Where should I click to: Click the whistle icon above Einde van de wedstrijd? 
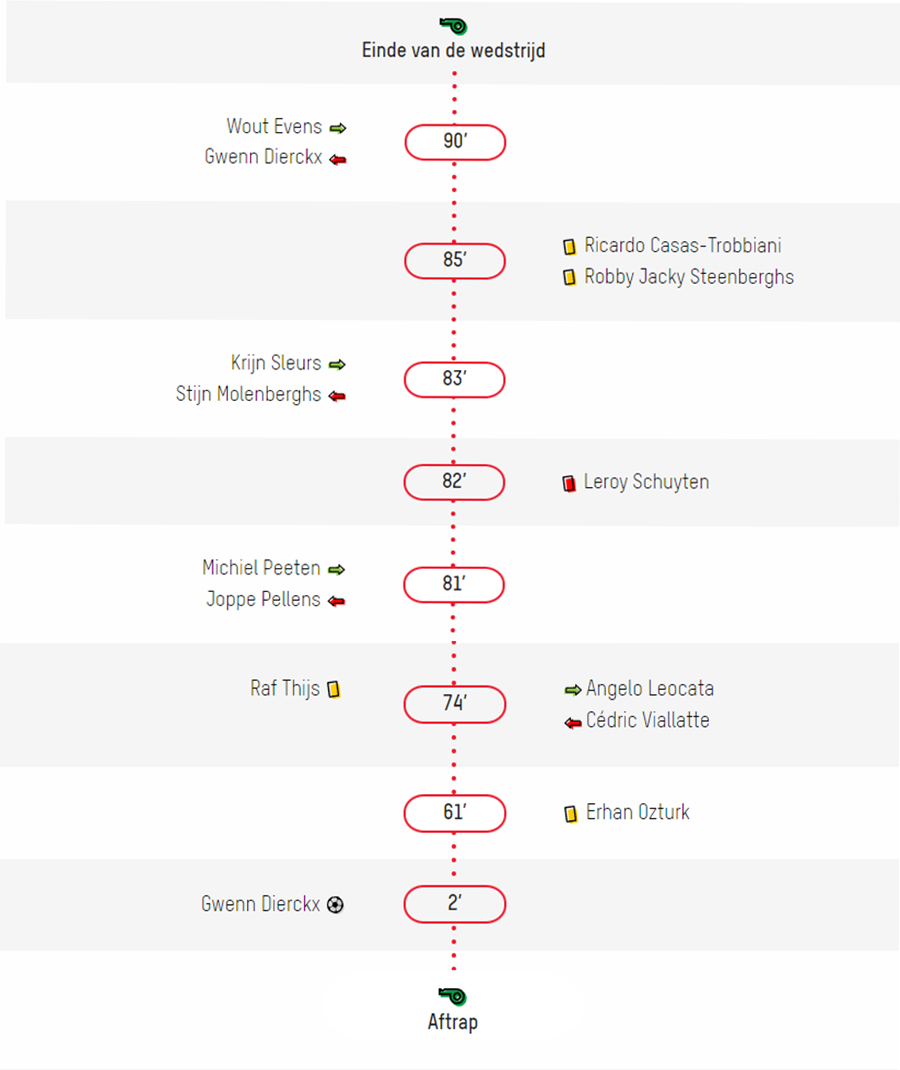pos(453,26)
